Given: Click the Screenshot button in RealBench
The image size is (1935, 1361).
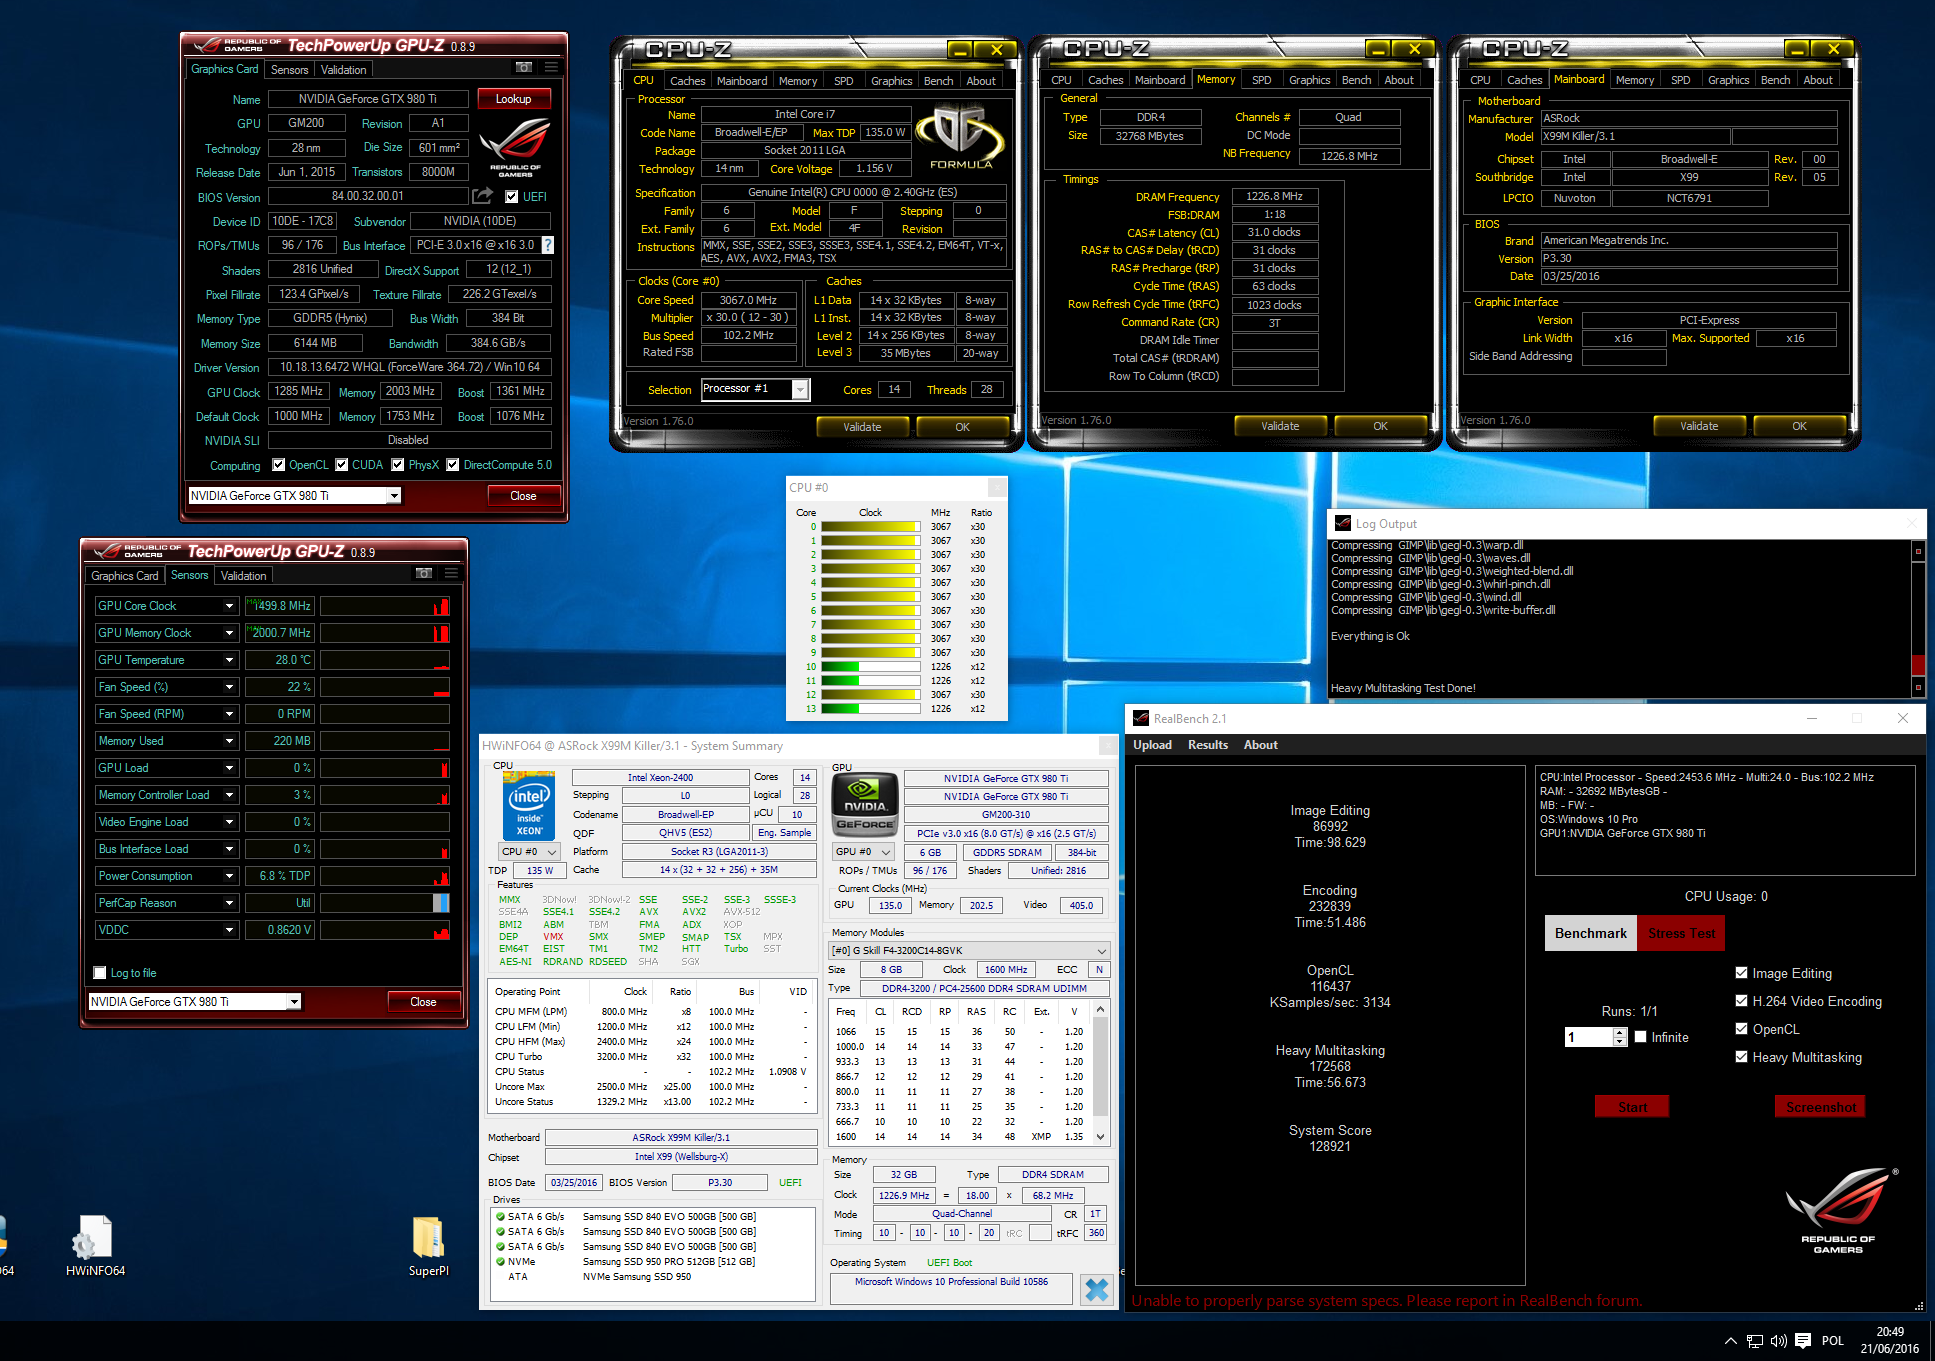Looking at the screenshot, I should pyautogui.click(x=1821, y=1107).
